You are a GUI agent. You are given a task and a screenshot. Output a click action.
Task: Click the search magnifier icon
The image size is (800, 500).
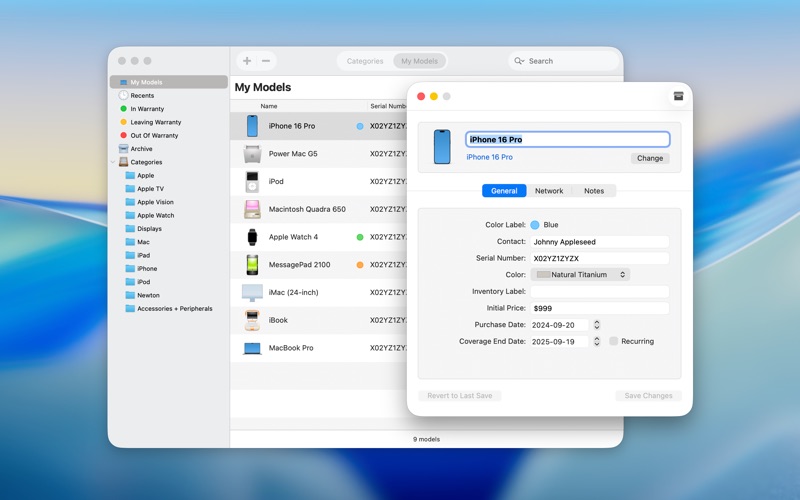click(519, 61)
